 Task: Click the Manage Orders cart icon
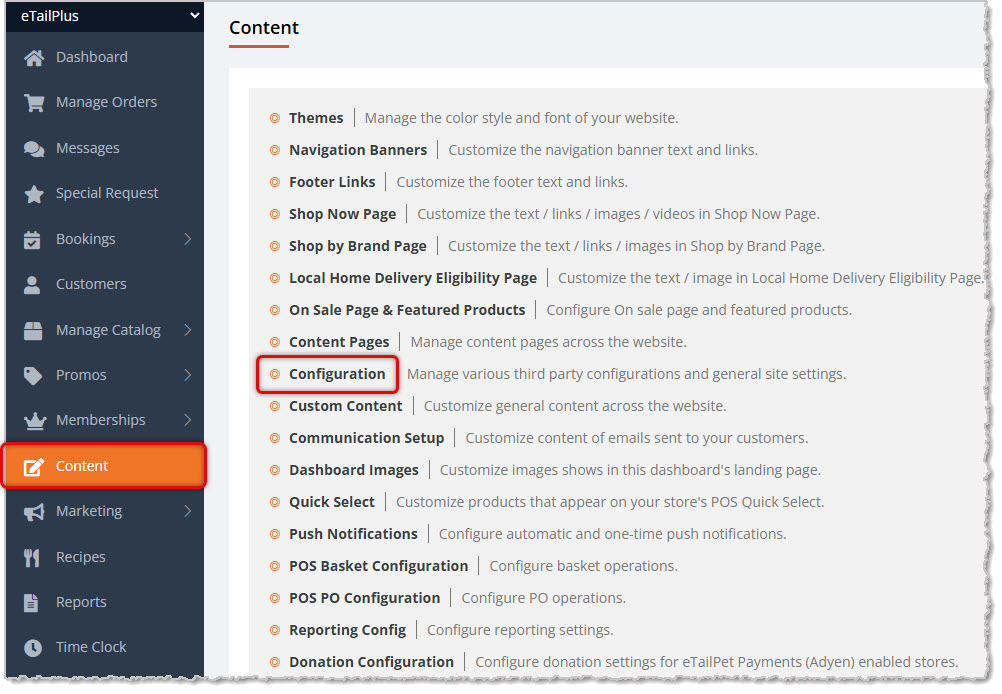[x=34, y=103]
